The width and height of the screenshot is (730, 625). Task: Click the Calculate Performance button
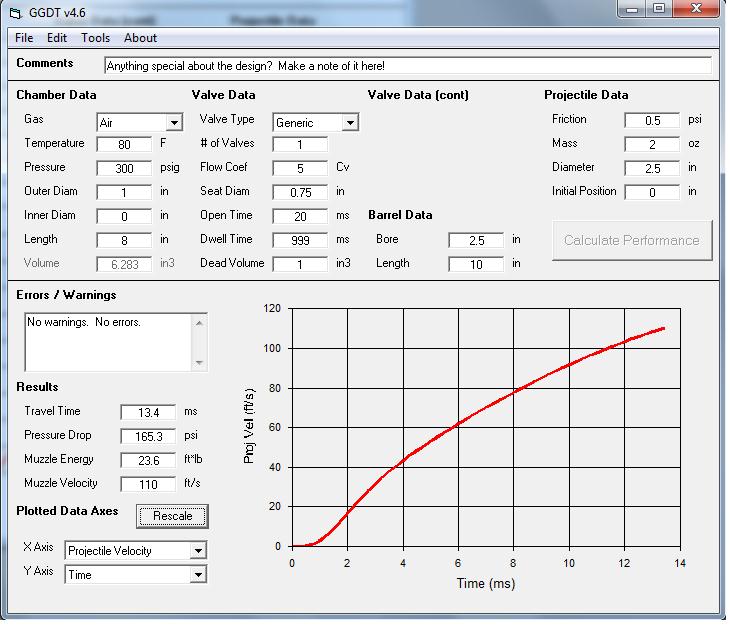(631, 240)
